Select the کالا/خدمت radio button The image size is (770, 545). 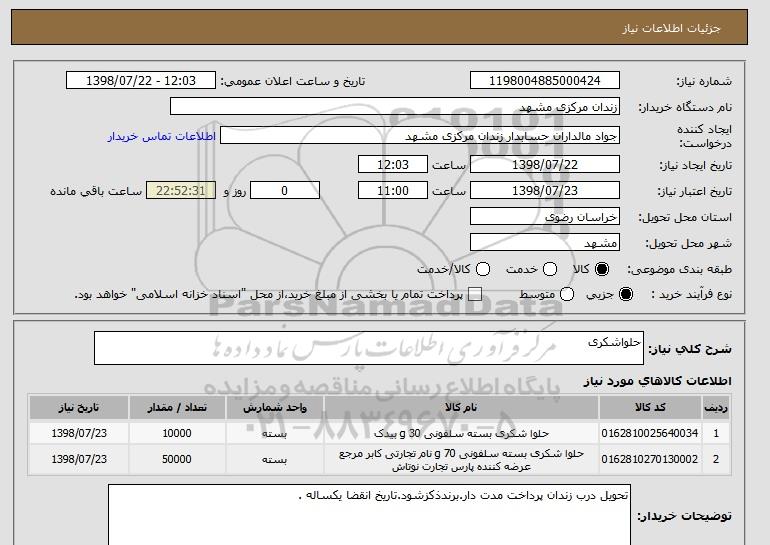coord(483,269)
